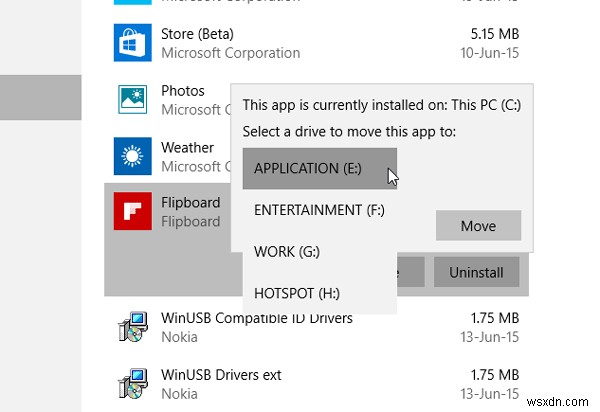Click the Move button in the popup
Image resolution: width=600 pixels, height=412 pixels.
(478, 226)
